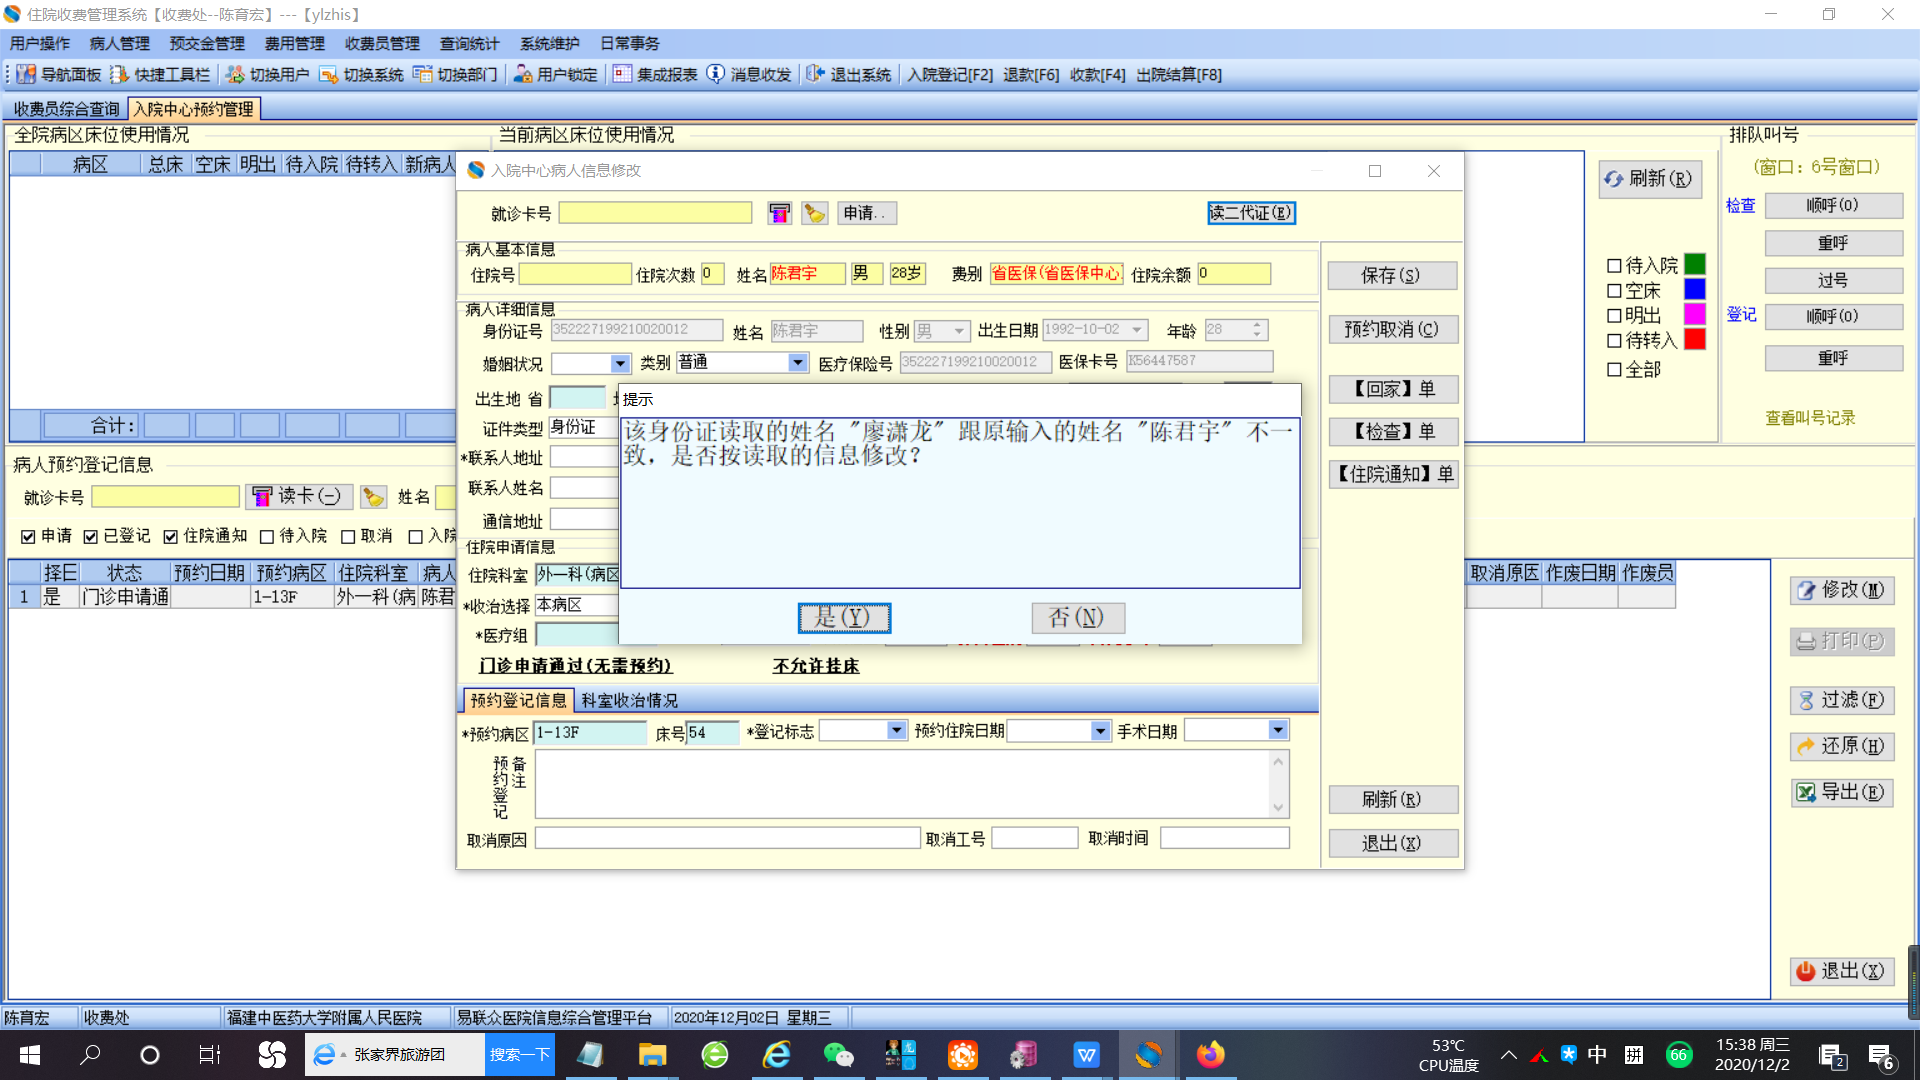The image size is (1920, 1080).
Task: Open WeChat from the taskbar
Action: pyautogui.click(x=838, y=1055)
